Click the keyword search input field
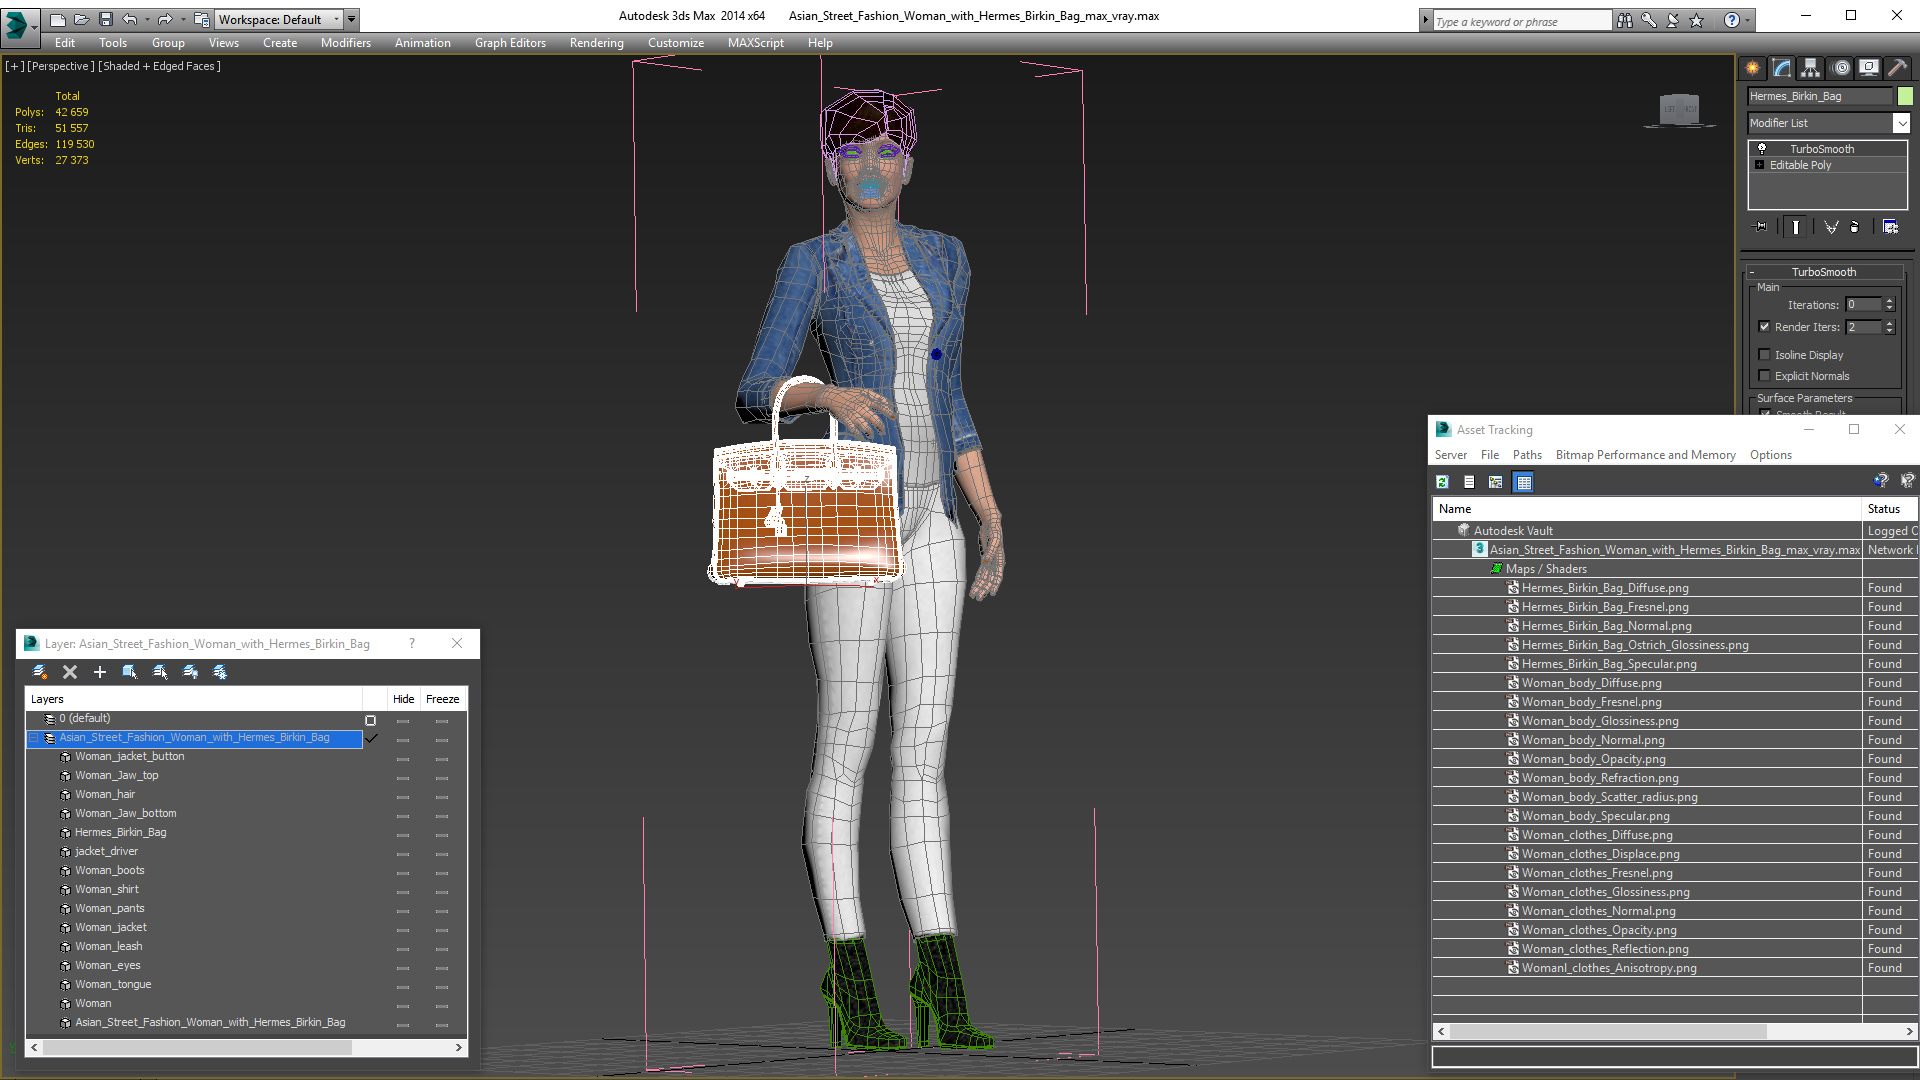This screenshot has height=1080, width=1920. click(1524, 21)
